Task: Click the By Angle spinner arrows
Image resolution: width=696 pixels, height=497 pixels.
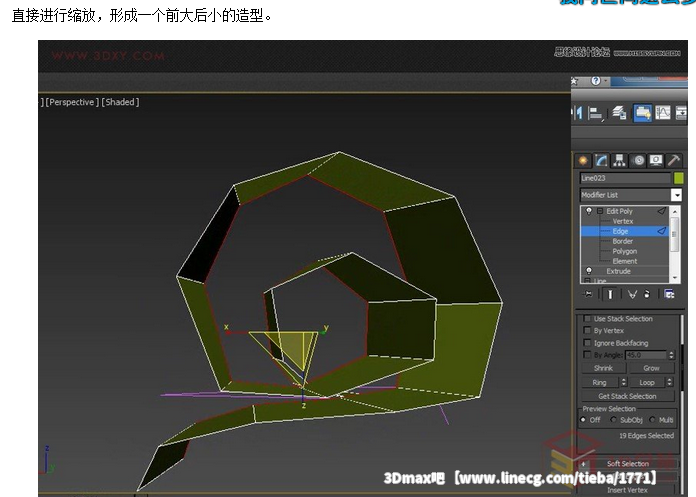Action: tap(671, 355)
